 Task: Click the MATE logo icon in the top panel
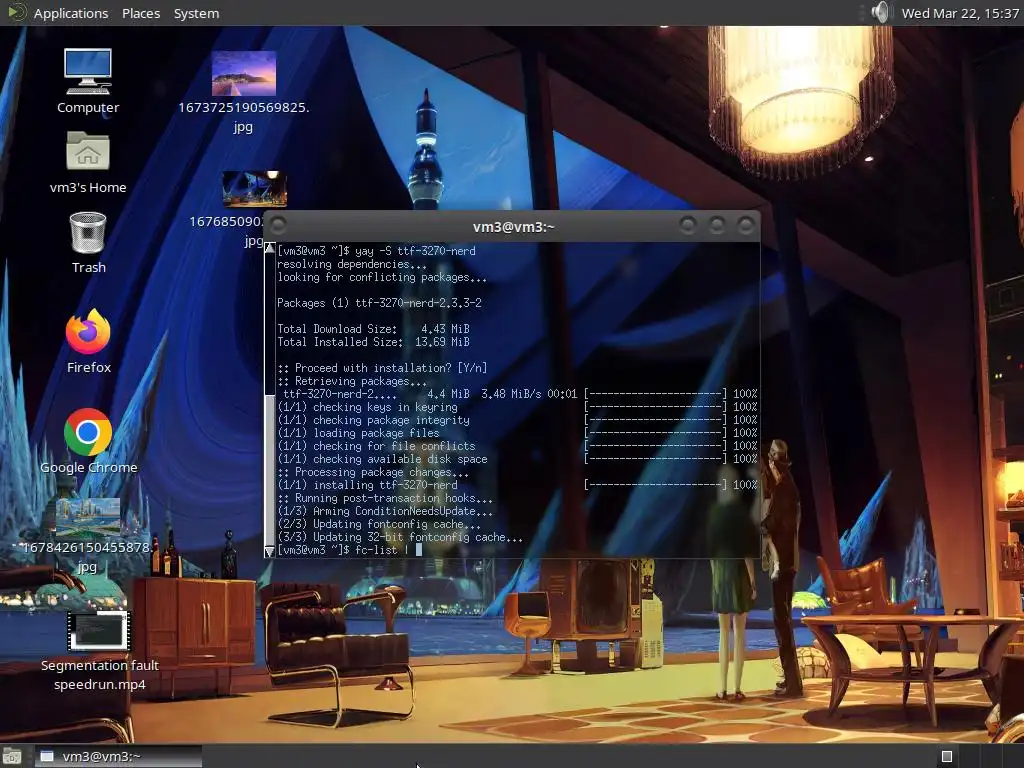tap(16, 12)
